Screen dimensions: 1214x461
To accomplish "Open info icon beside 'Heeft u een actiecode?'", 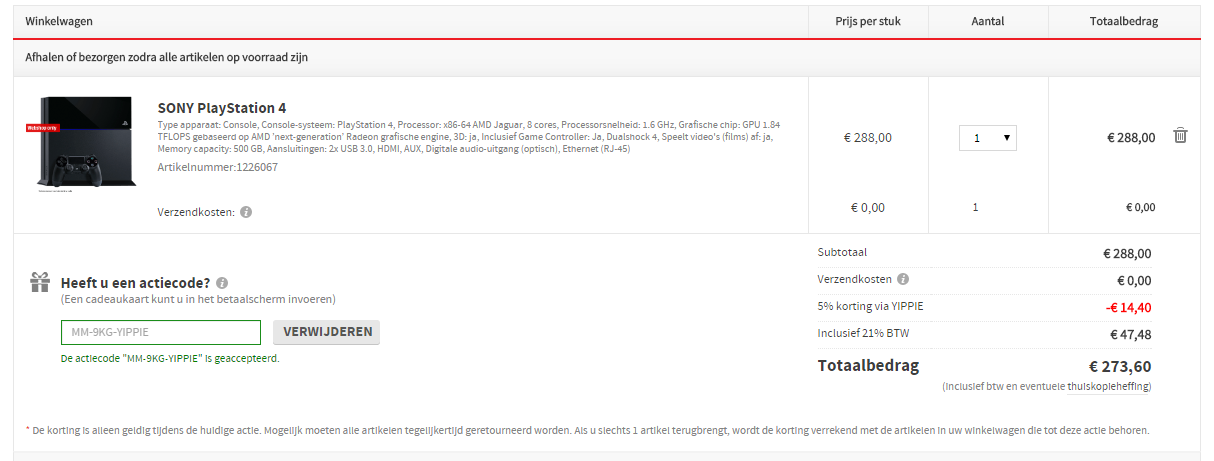I will click(222, 283).
